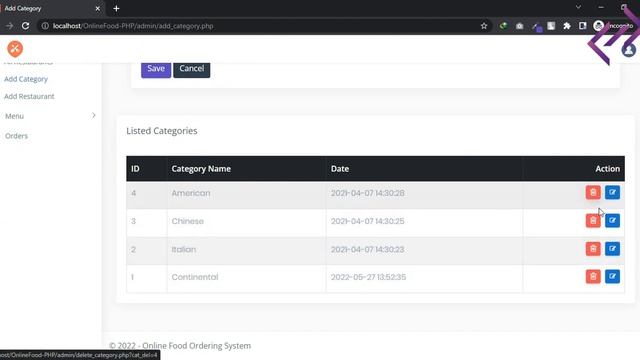This screenshot has height=360, width=640.
Task: Delete the Italian category
Action: pyautogui.click(x=593, y=249)
